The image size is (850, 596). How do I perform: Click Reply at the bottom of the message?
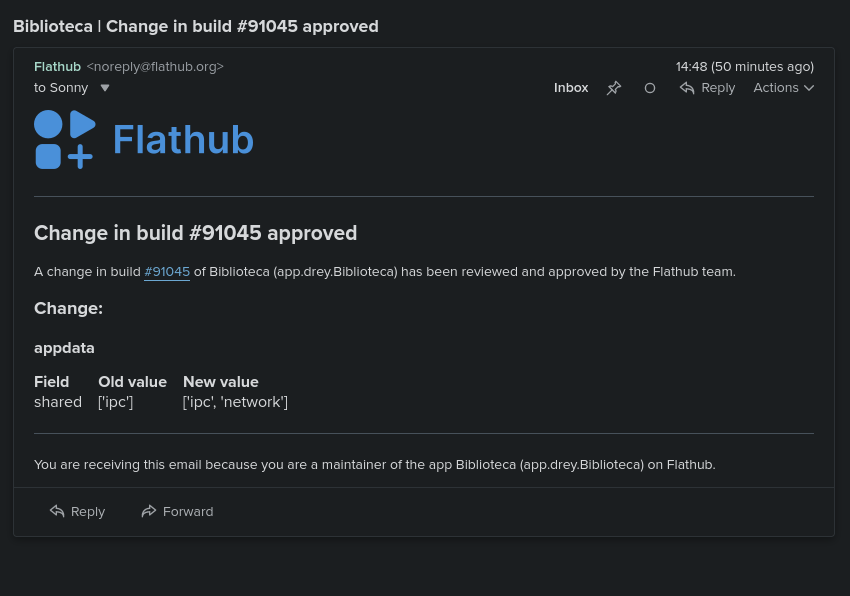click(77, 511)
